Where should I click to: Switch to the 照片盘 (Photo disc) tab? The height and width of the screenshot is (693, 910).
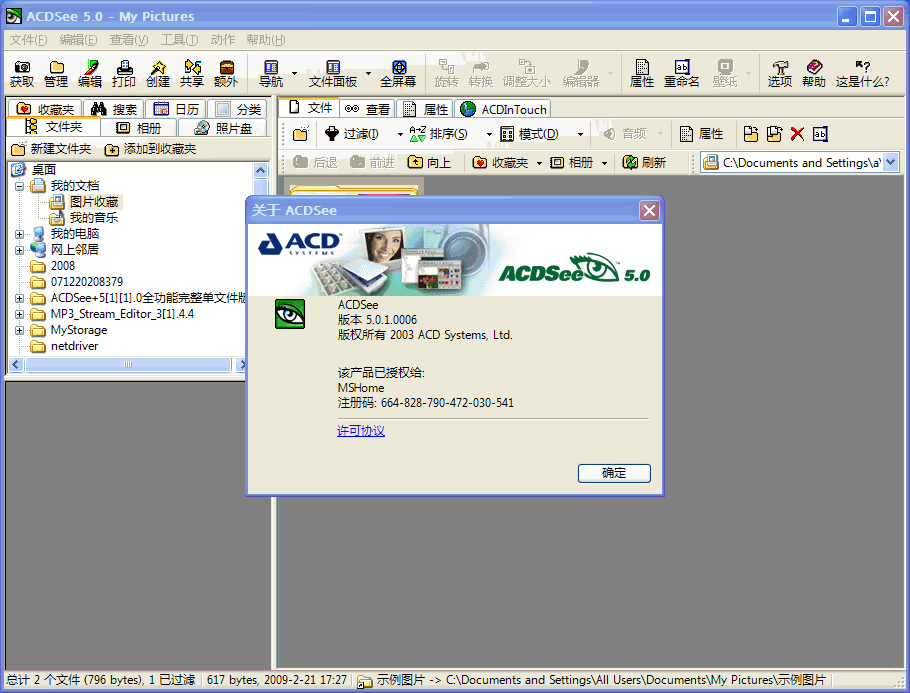[x=223, y=128]
